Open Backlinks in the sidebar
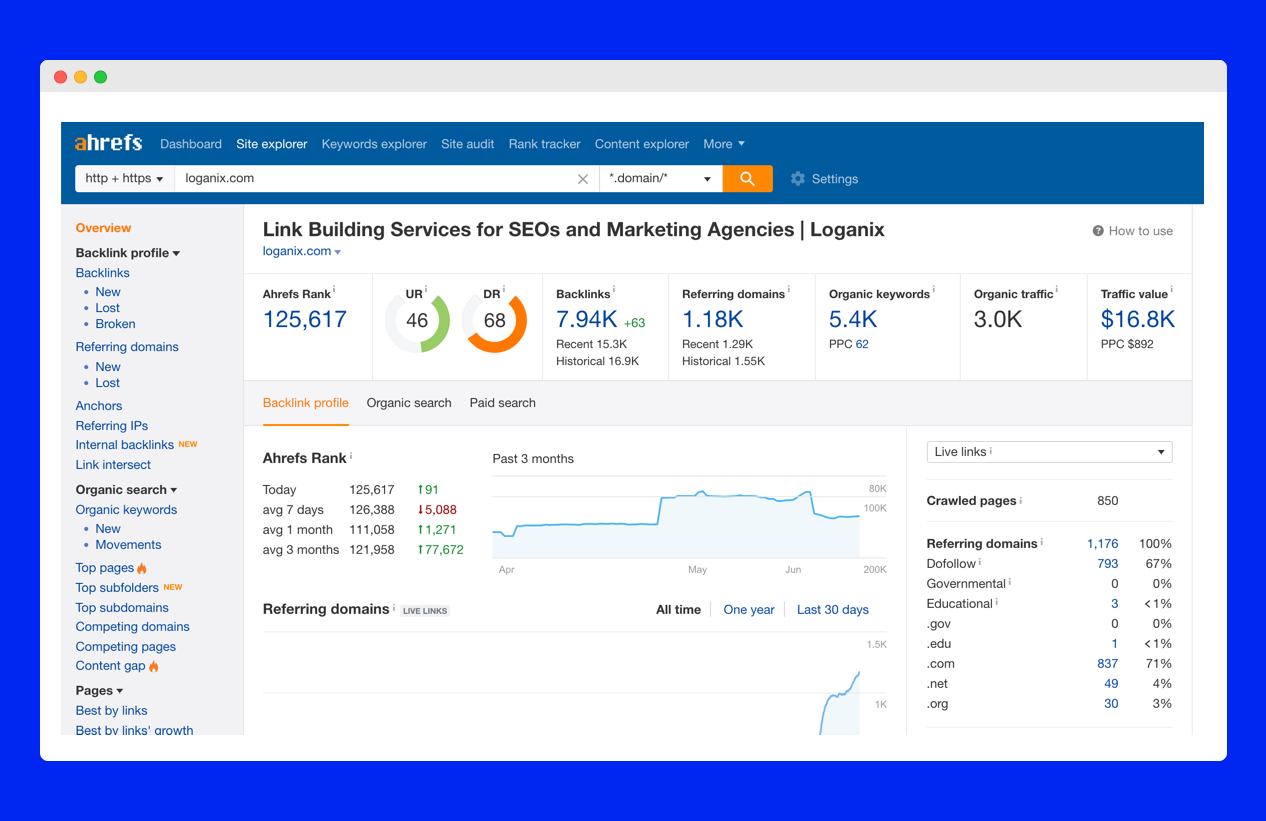Screen dimensions: 1266x821 [103, 273]
